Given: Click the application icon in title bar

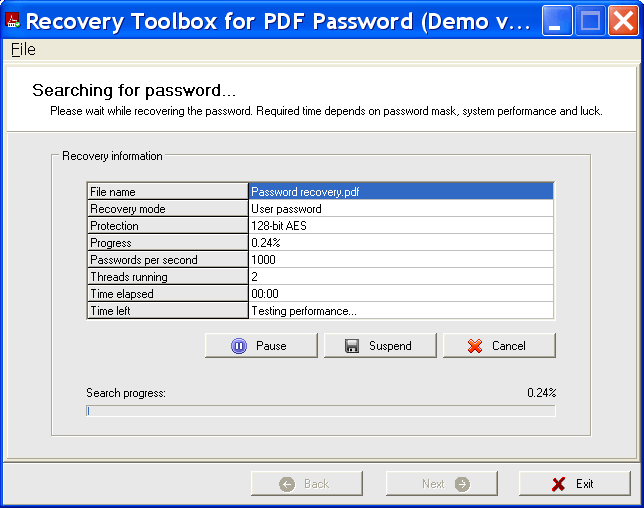Looking at the screenshot, I should coord(12,20).
